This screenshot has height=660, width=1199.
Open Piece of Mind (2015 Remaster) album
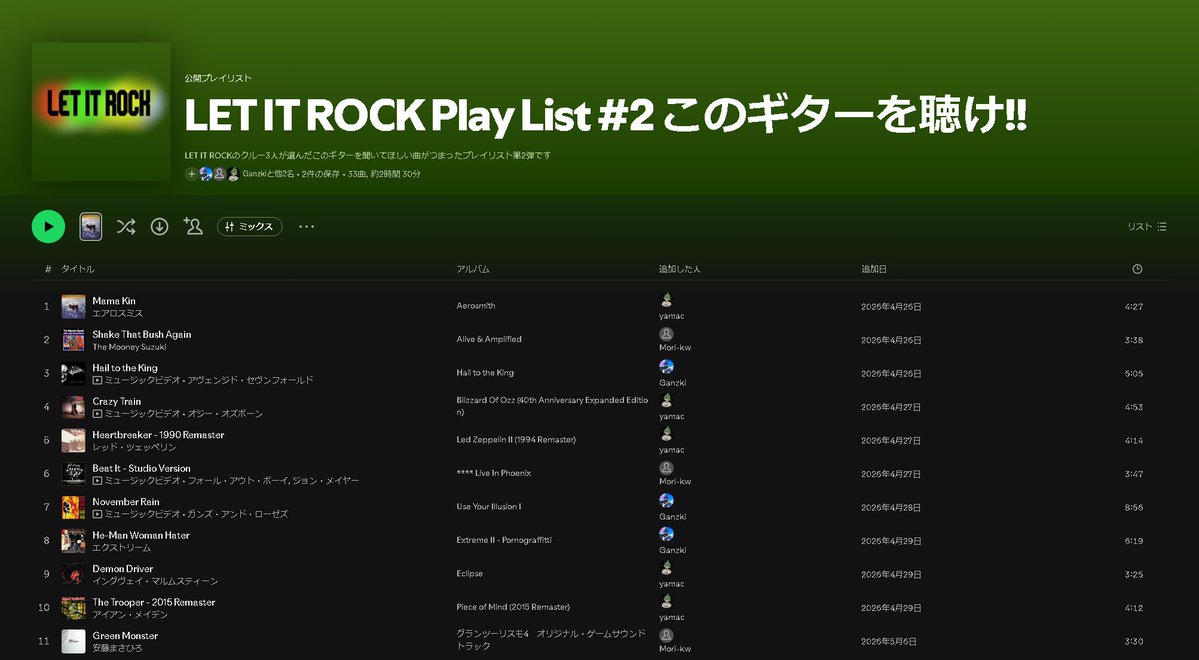tap(513, 607)
